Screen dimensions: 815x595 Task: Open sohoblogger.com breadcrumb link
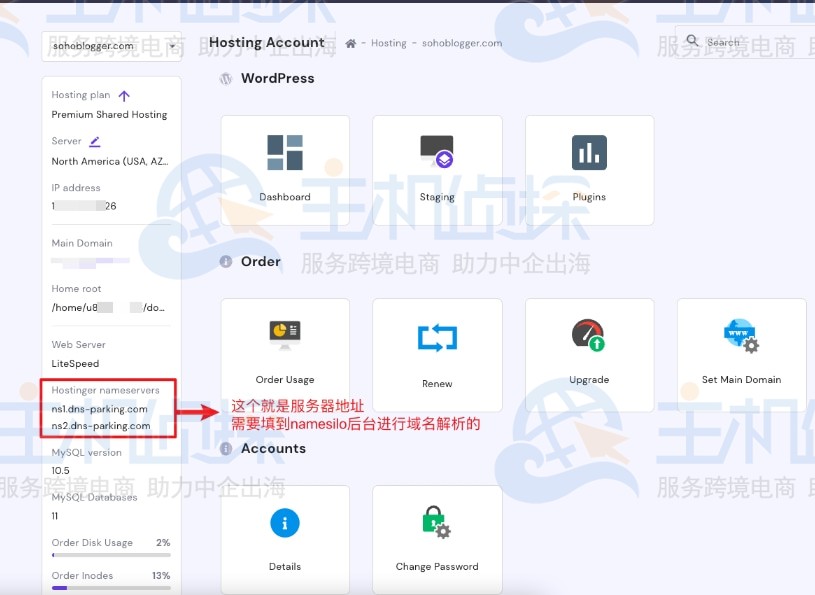click(462, 43)
